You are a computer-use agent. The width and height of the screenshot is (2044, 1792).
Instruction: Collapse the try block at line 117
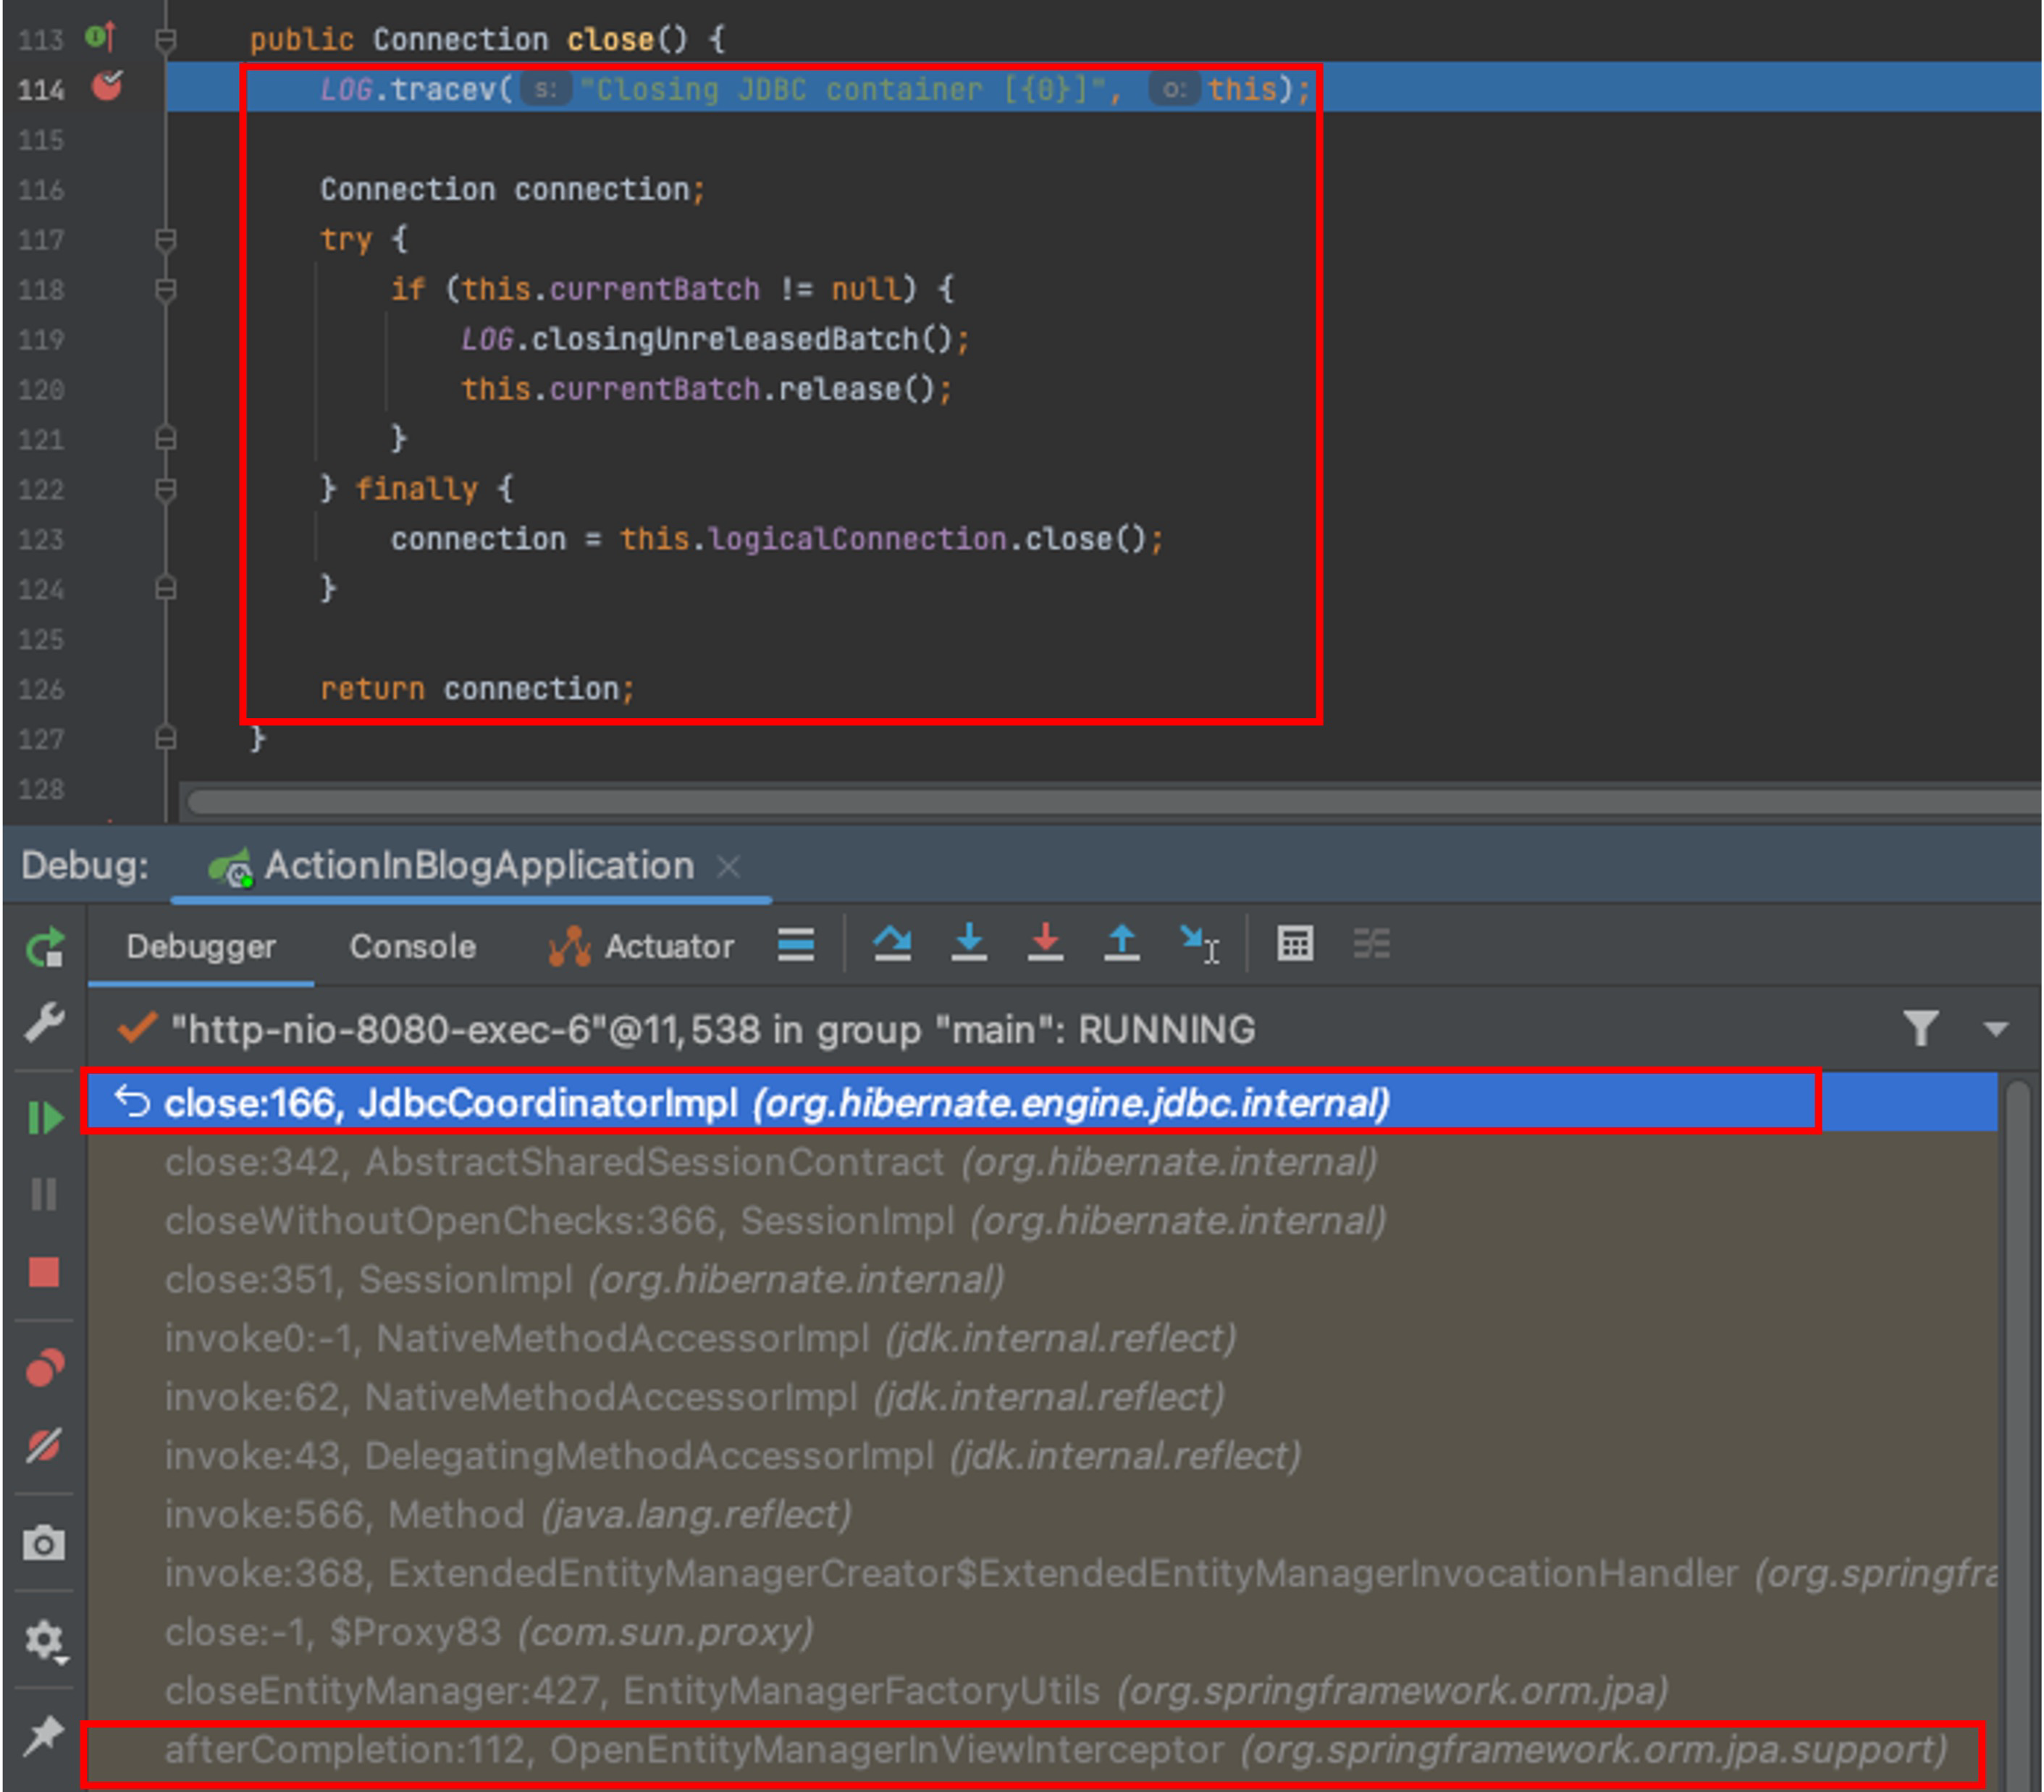(x=166, y=240)
